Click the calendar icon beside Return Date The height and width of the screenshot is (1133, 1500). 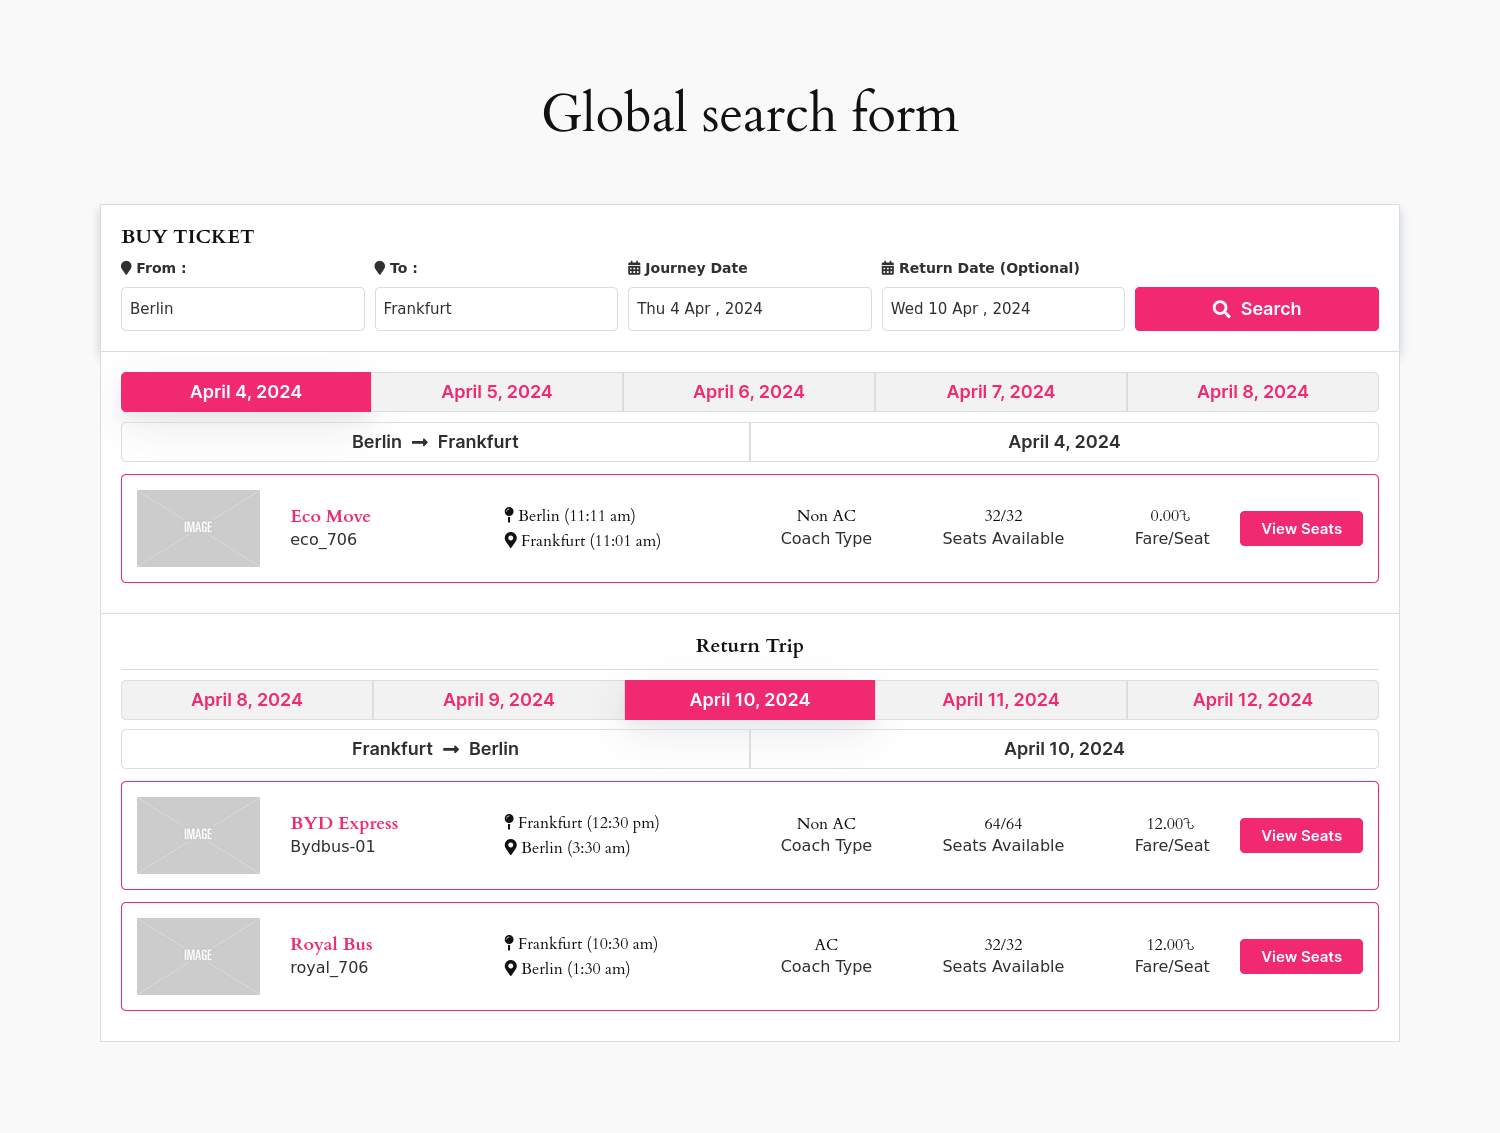point(887,268)
